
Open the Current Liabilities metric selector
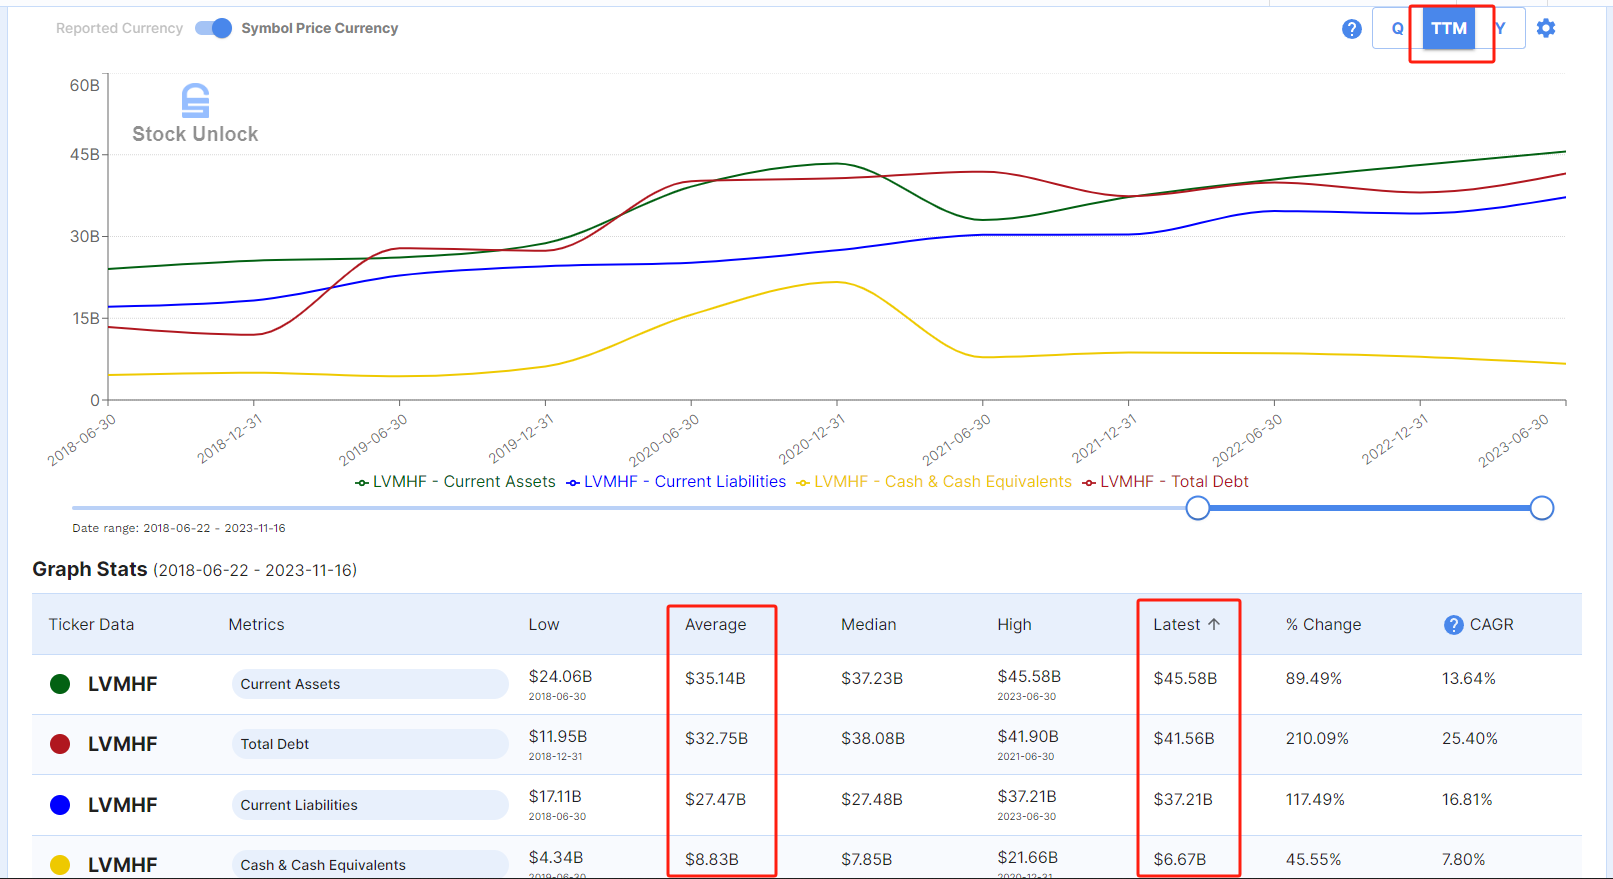370,805
